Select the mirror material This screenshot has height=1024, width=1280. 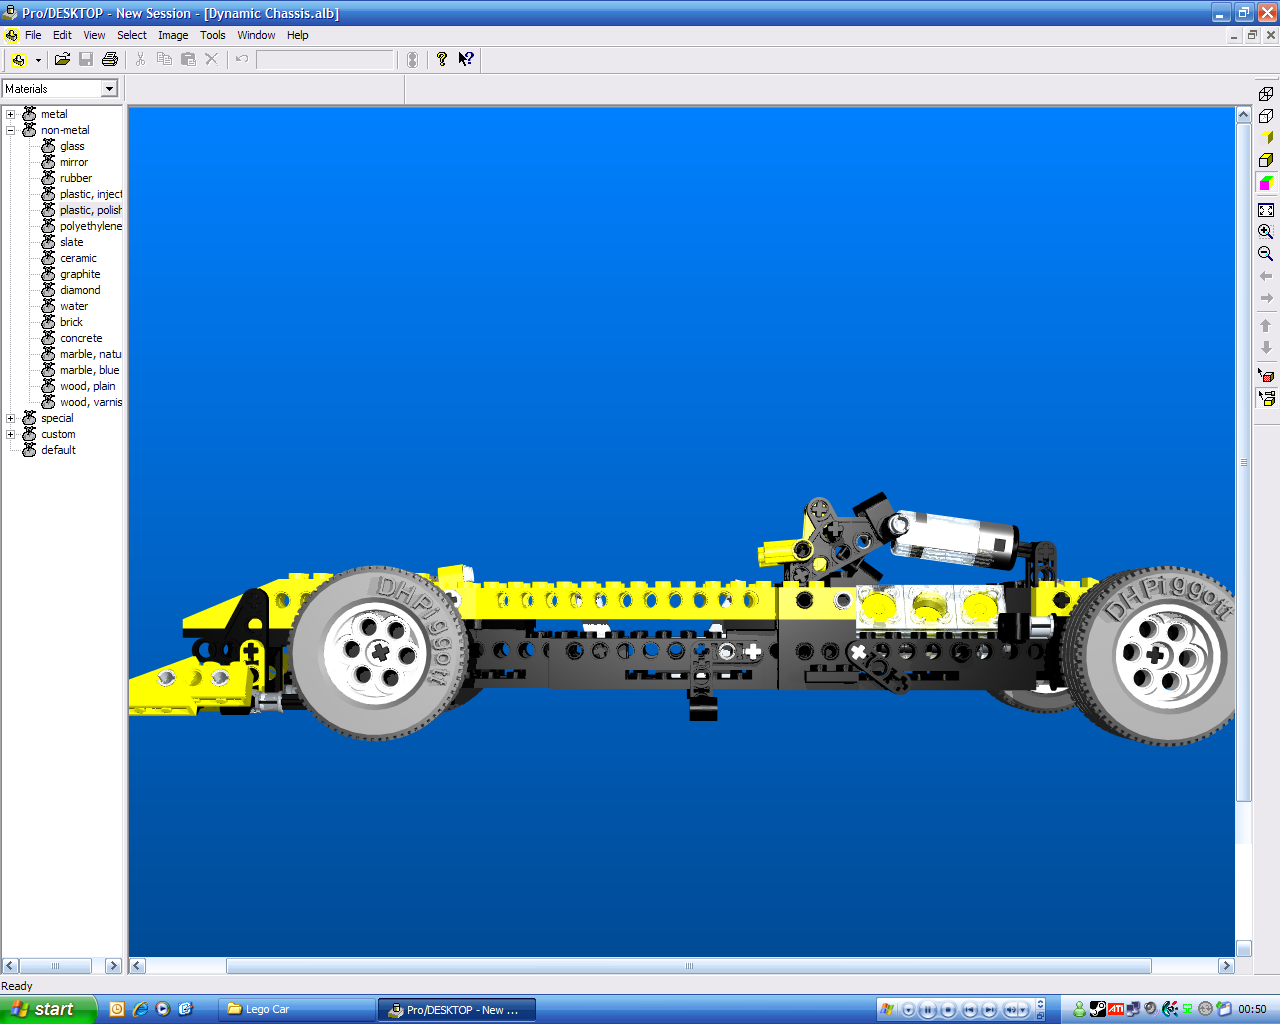(74, 162)
